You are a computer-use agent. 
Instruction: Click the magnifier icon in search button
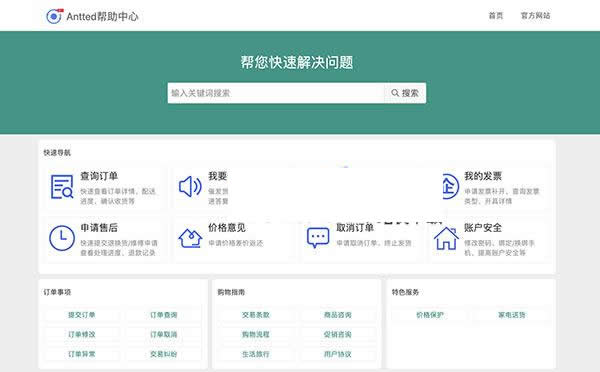point(395,93)
